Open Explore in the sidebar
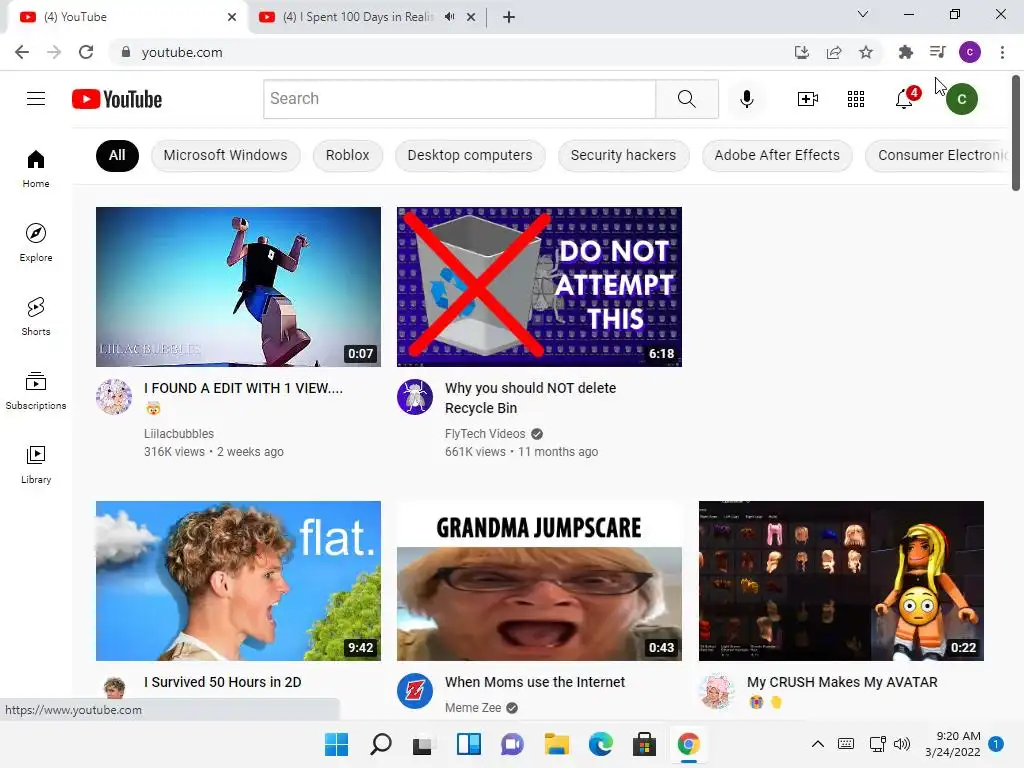 pyautogui.click(x=36, y=242)
